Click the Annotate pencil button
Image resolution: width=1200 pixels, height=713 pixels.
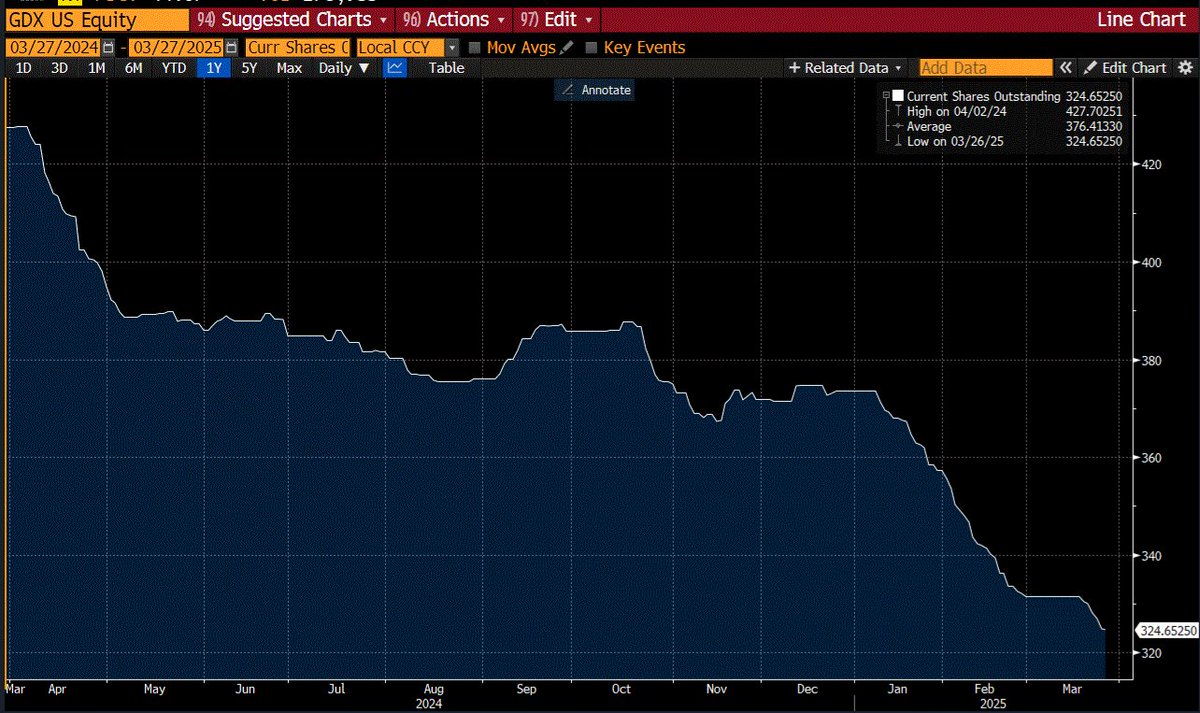pos(594,90)
